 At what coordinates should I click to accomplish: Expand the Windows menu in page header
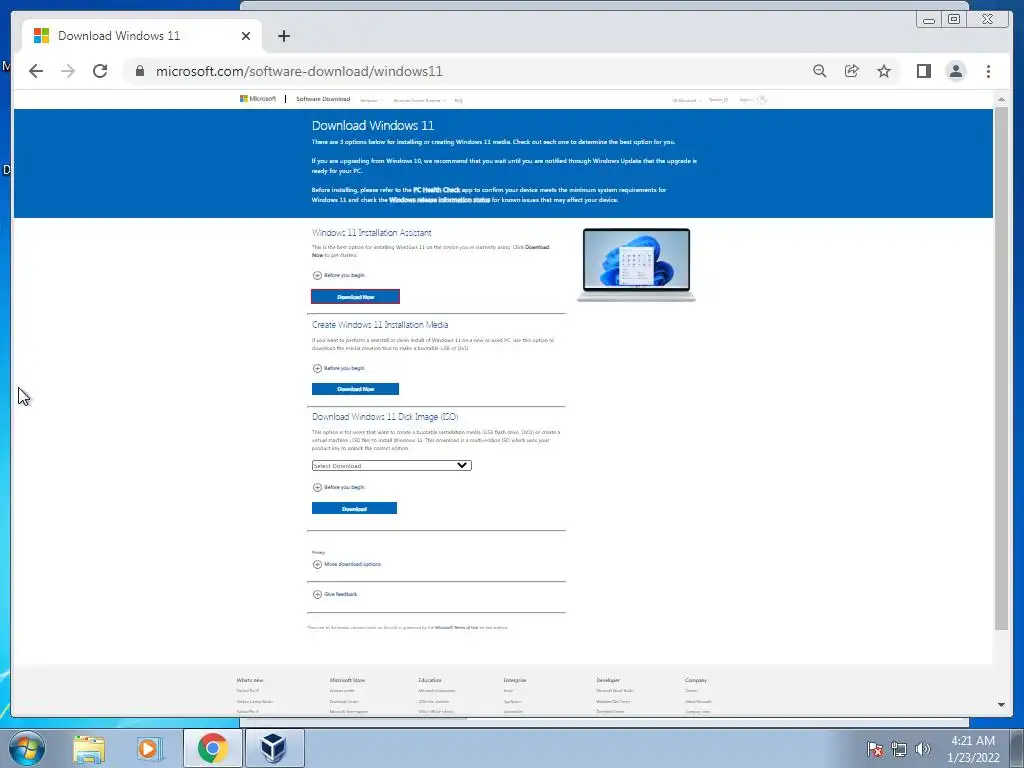pos(371,101)
